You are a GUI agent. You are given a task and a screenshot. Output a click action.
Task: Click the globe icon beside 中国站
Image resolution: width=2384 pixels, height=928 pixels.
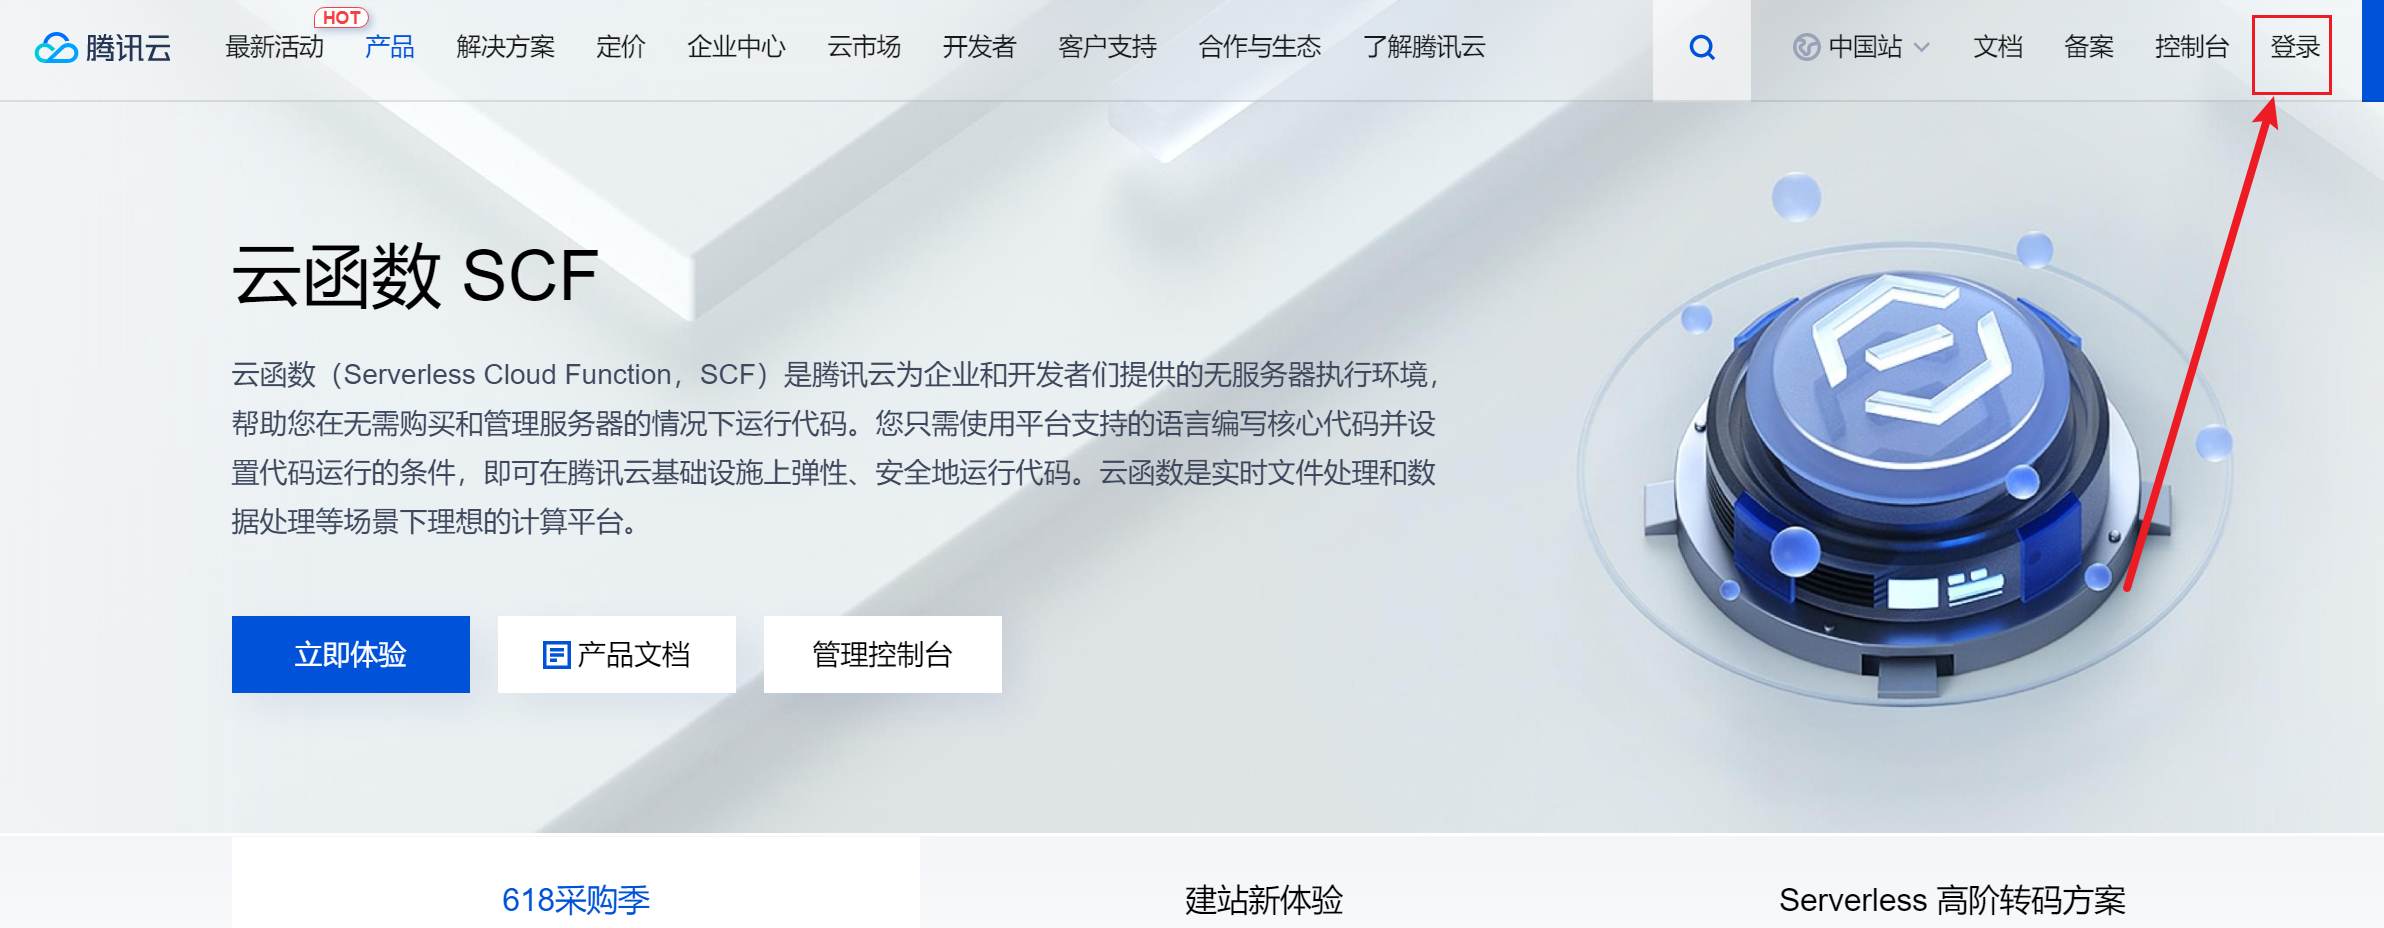click(x=1806, y=47)
